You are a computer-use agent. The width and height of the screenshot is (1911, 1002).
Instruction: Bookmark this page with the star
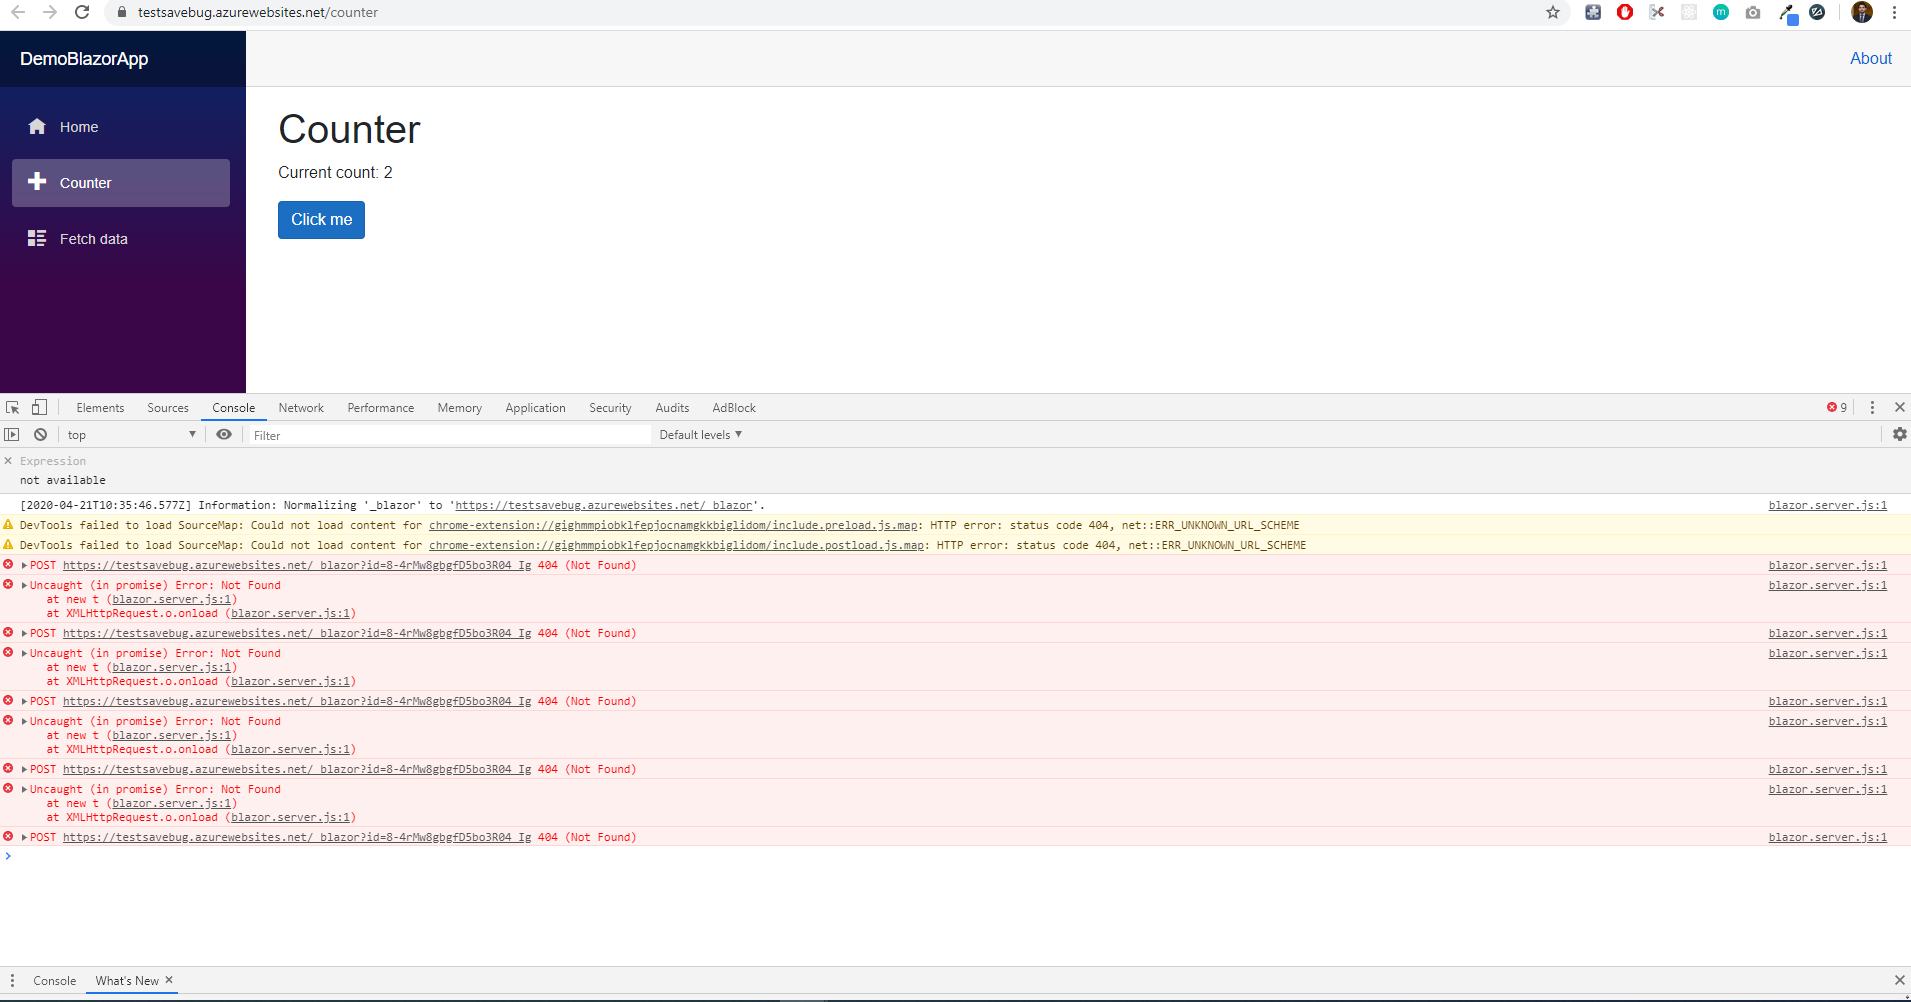coord(1553,12)
